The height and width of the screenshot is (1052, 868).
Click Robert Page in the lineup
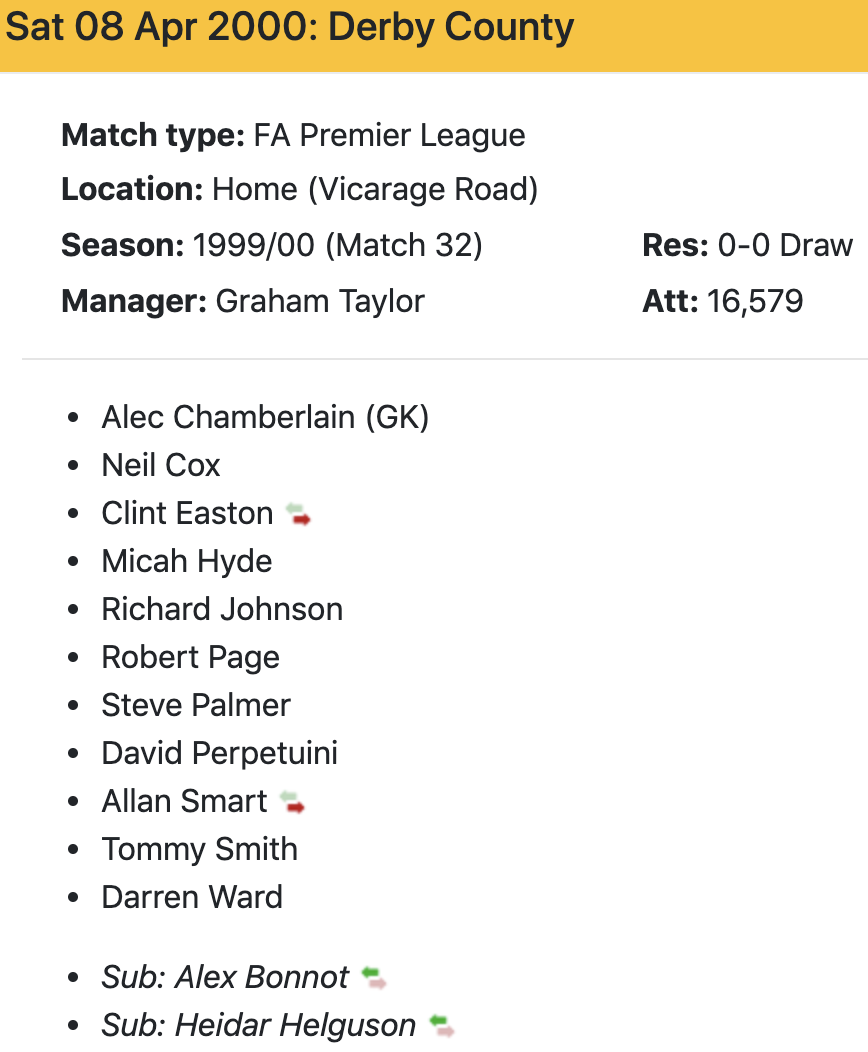(x=191, y=657)
